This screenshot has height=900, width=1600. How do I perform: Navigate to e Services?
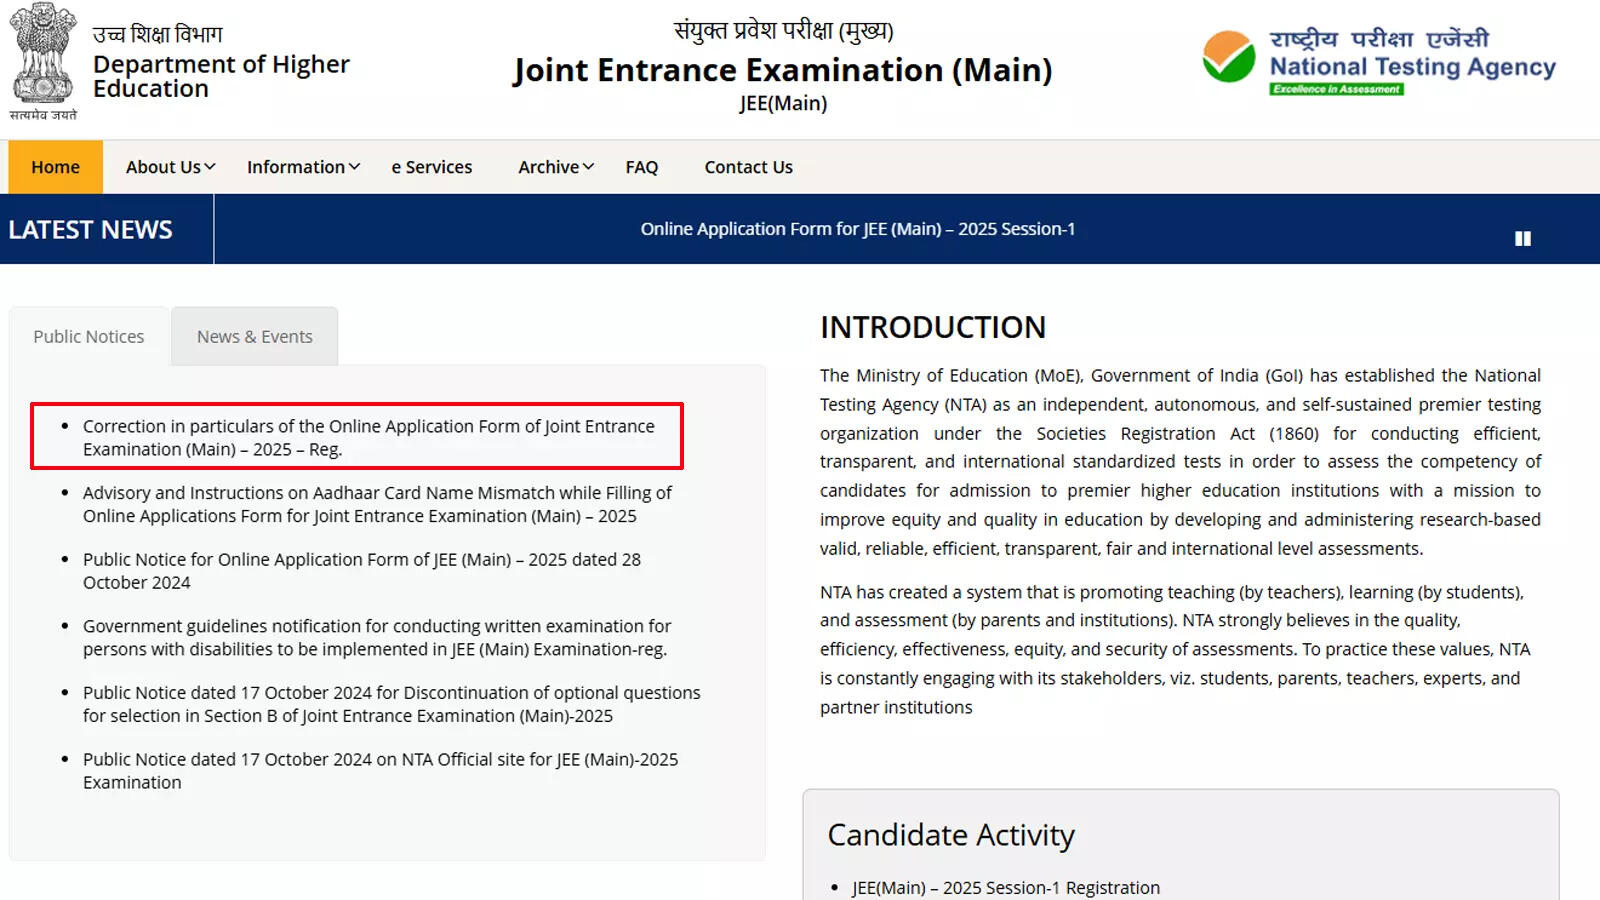[431, 167]
